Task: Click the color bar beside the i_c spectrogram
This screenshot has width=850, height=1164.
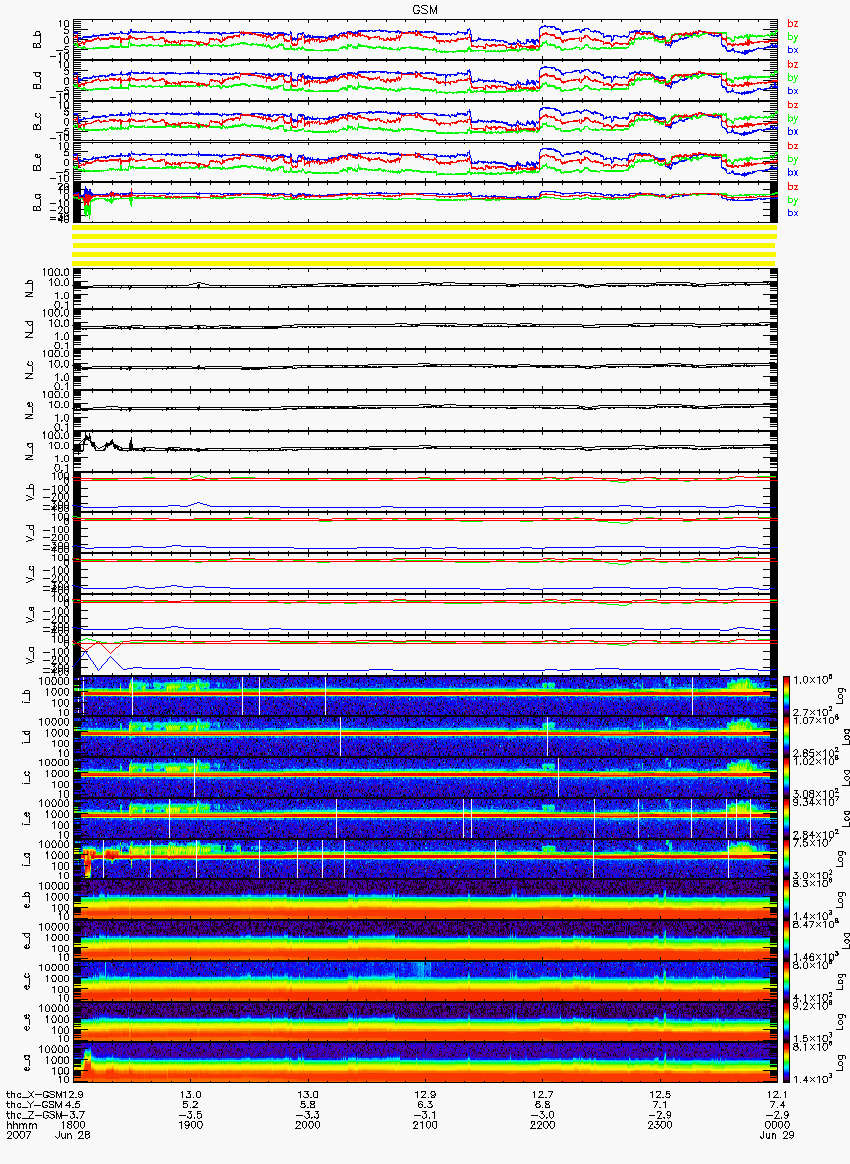Action: [x=786, y=777]
